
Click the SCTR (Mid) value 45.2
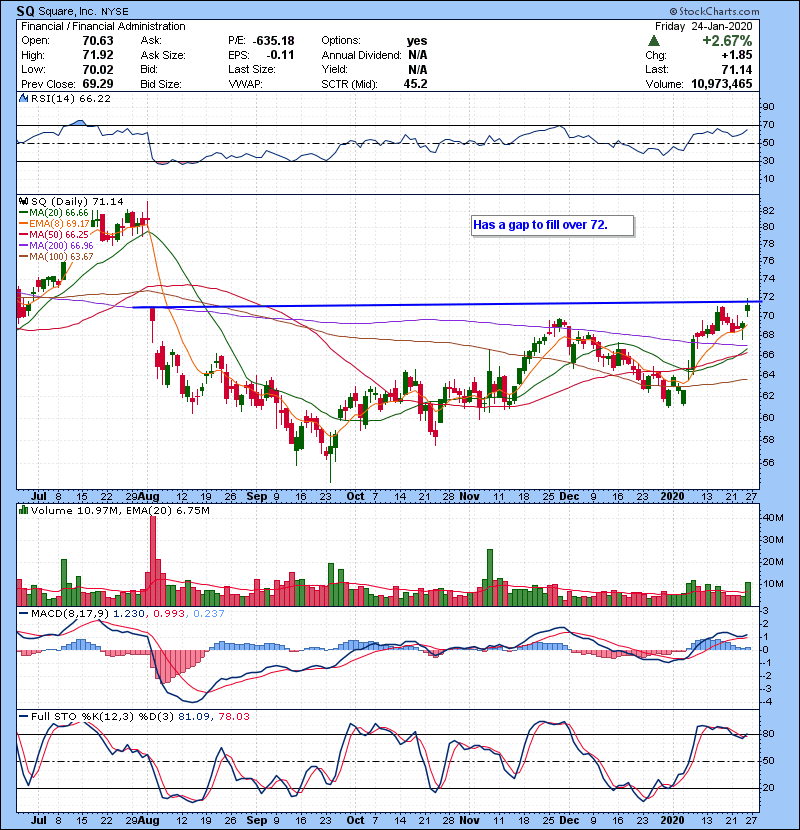click(416, 84)
